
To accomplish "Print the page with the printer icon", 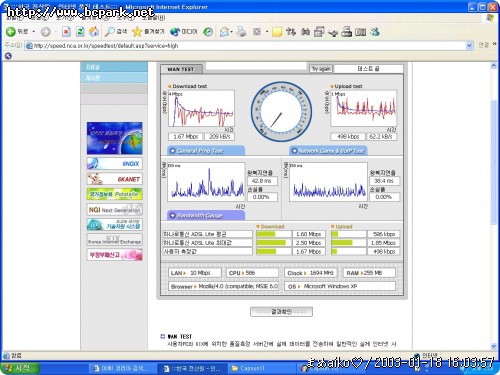I will click(x=241, y=32).
